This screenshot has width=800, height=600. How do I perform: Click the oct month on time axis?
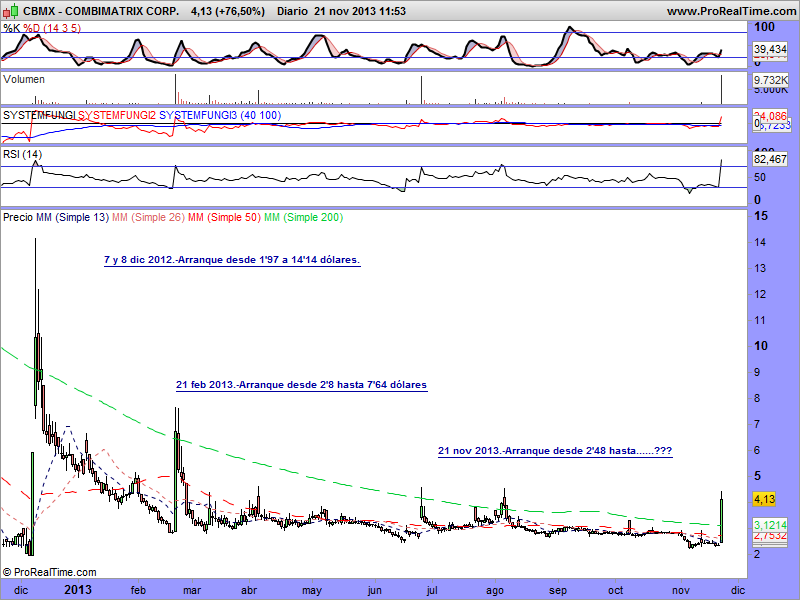click(x=615, y=590)
